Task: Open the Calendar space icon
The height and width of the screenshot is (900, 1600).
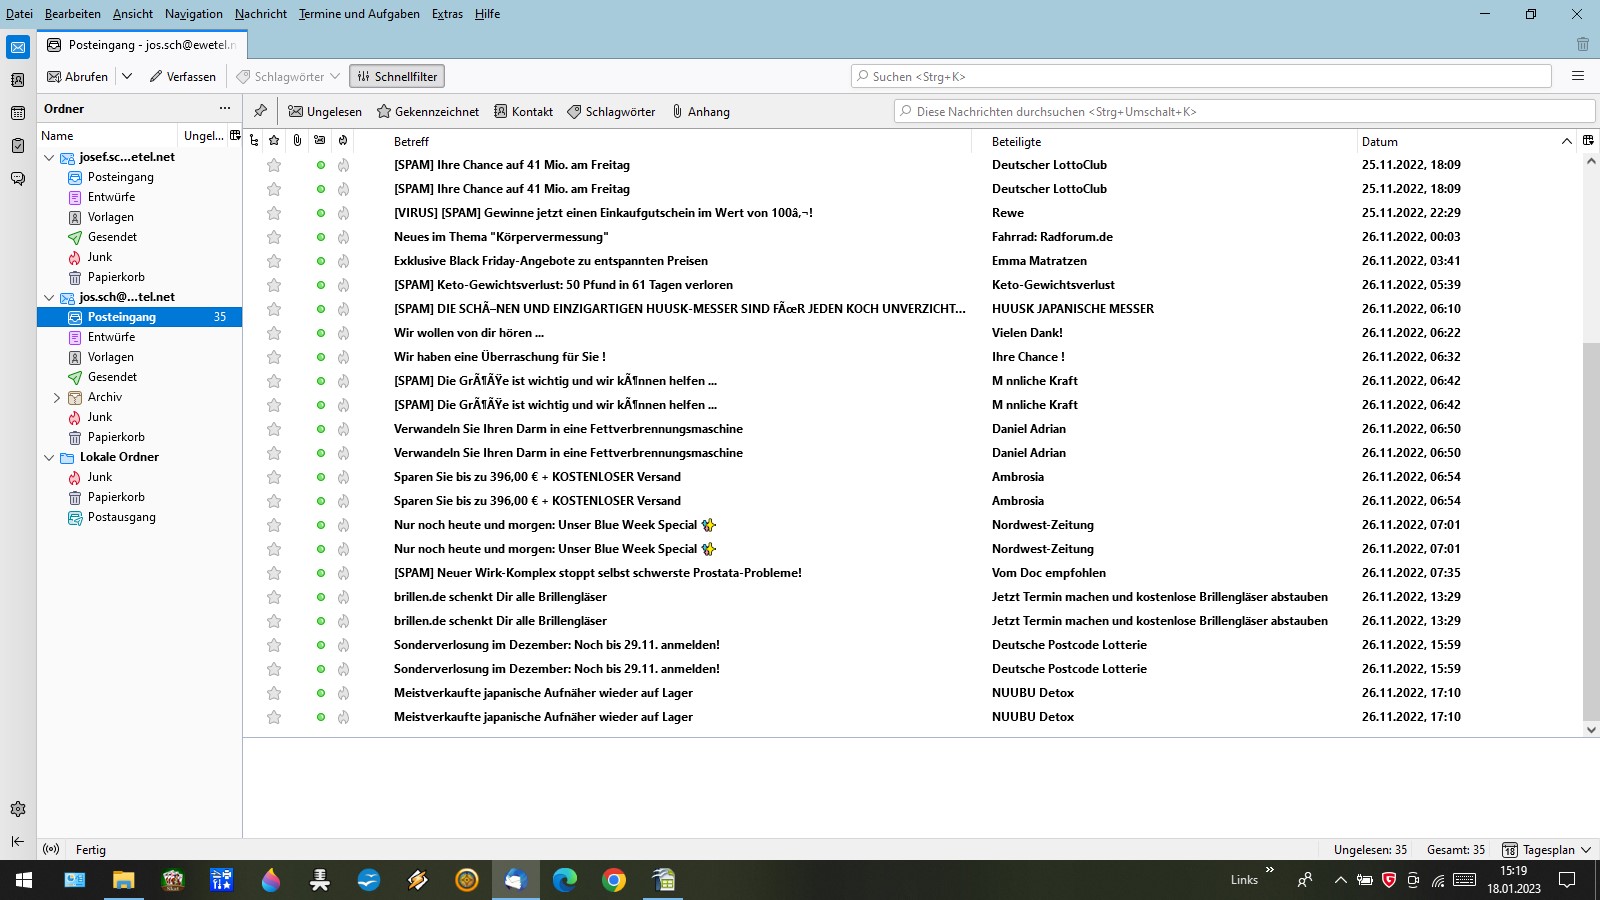Action: (18, 113)
